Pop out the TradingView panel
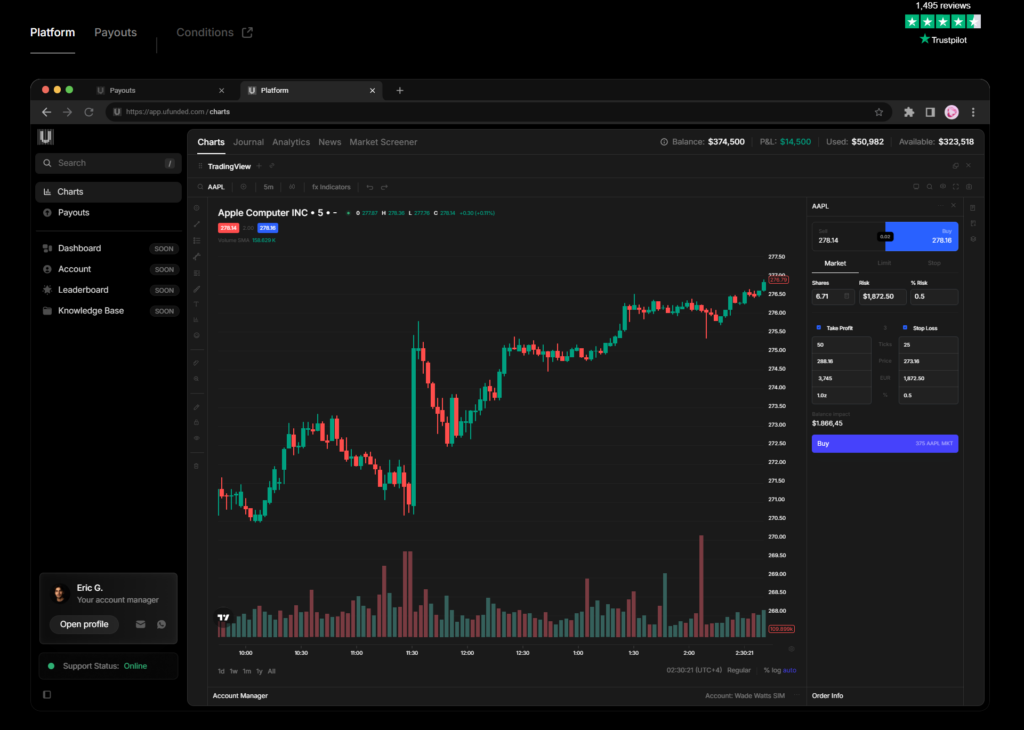The height and width of the screenshot is (730, 1024). pos(955,166)
